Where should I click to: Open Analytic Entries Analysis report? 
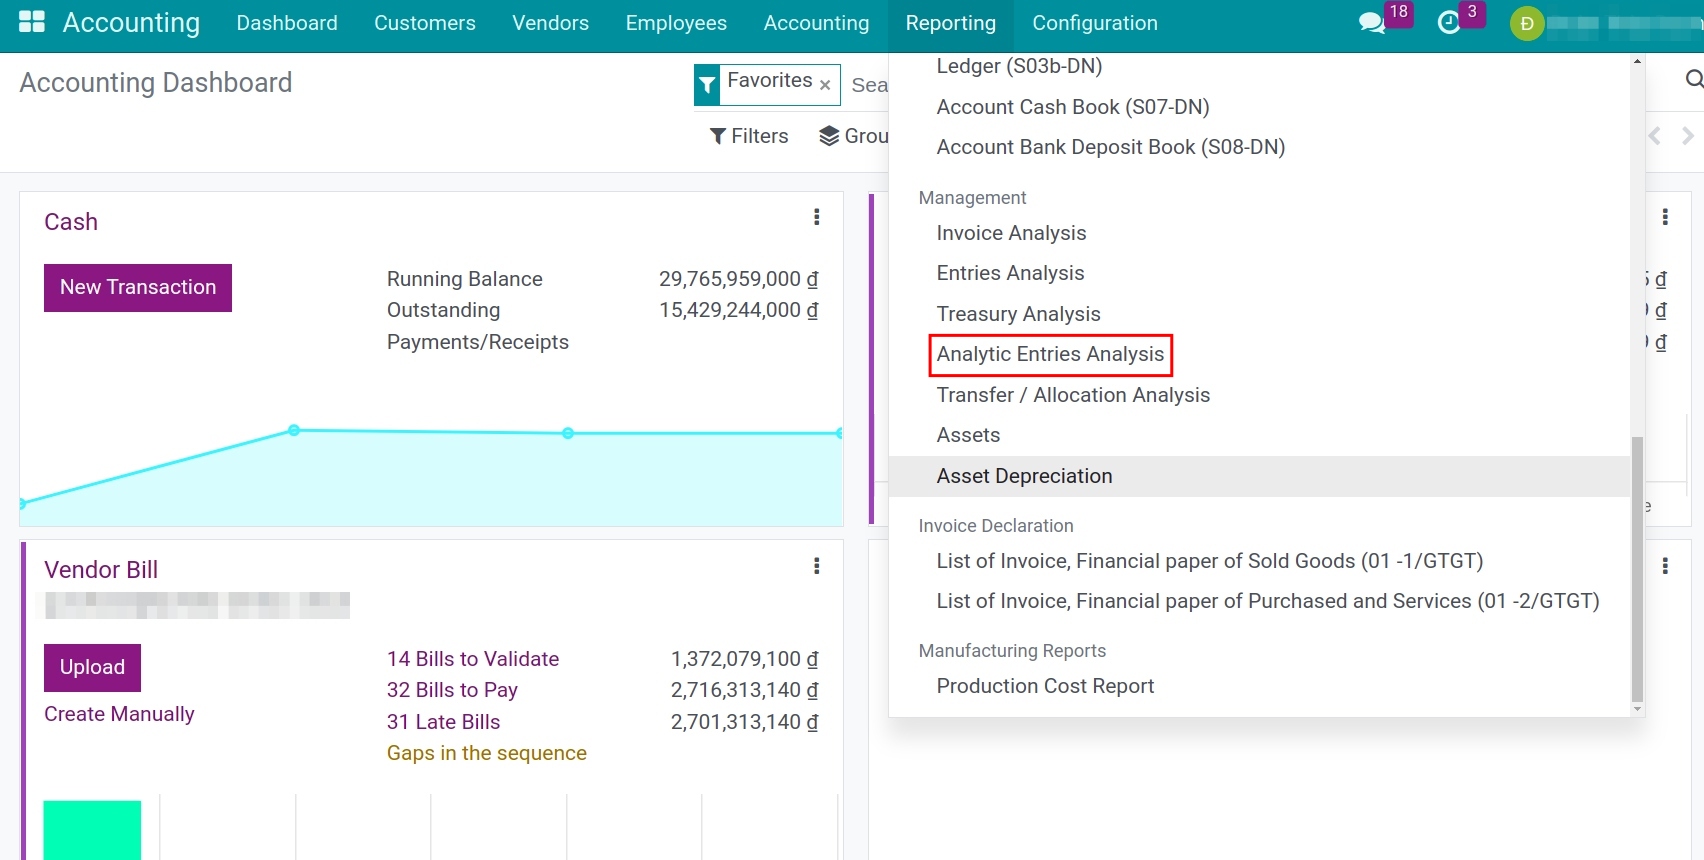pyautogui.click(x=1050, y=354)
